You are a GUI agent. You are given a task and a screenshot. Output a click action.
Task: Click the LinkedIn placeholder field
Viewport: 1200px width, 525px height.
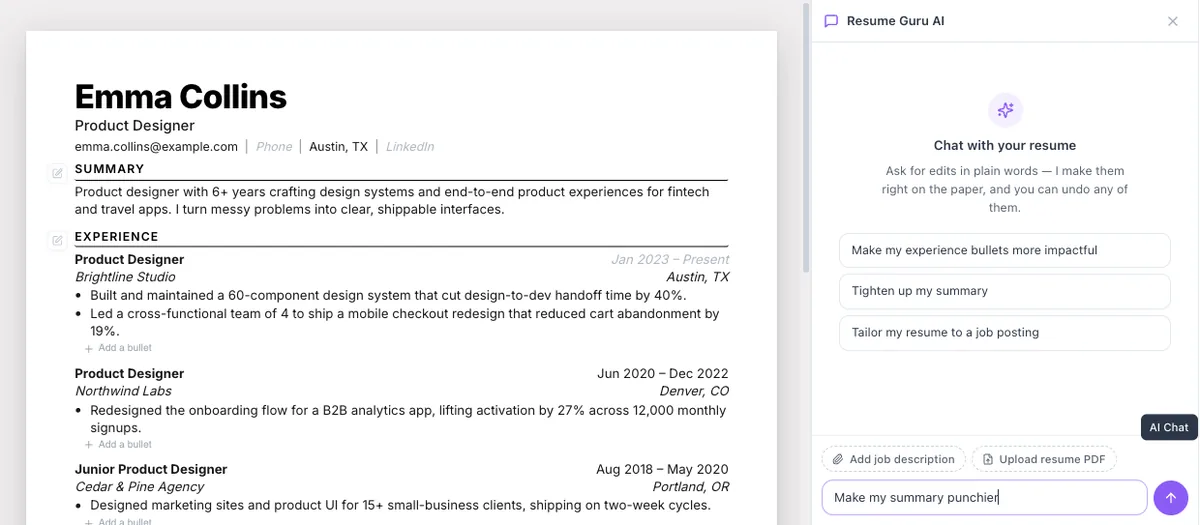(410, 146)
